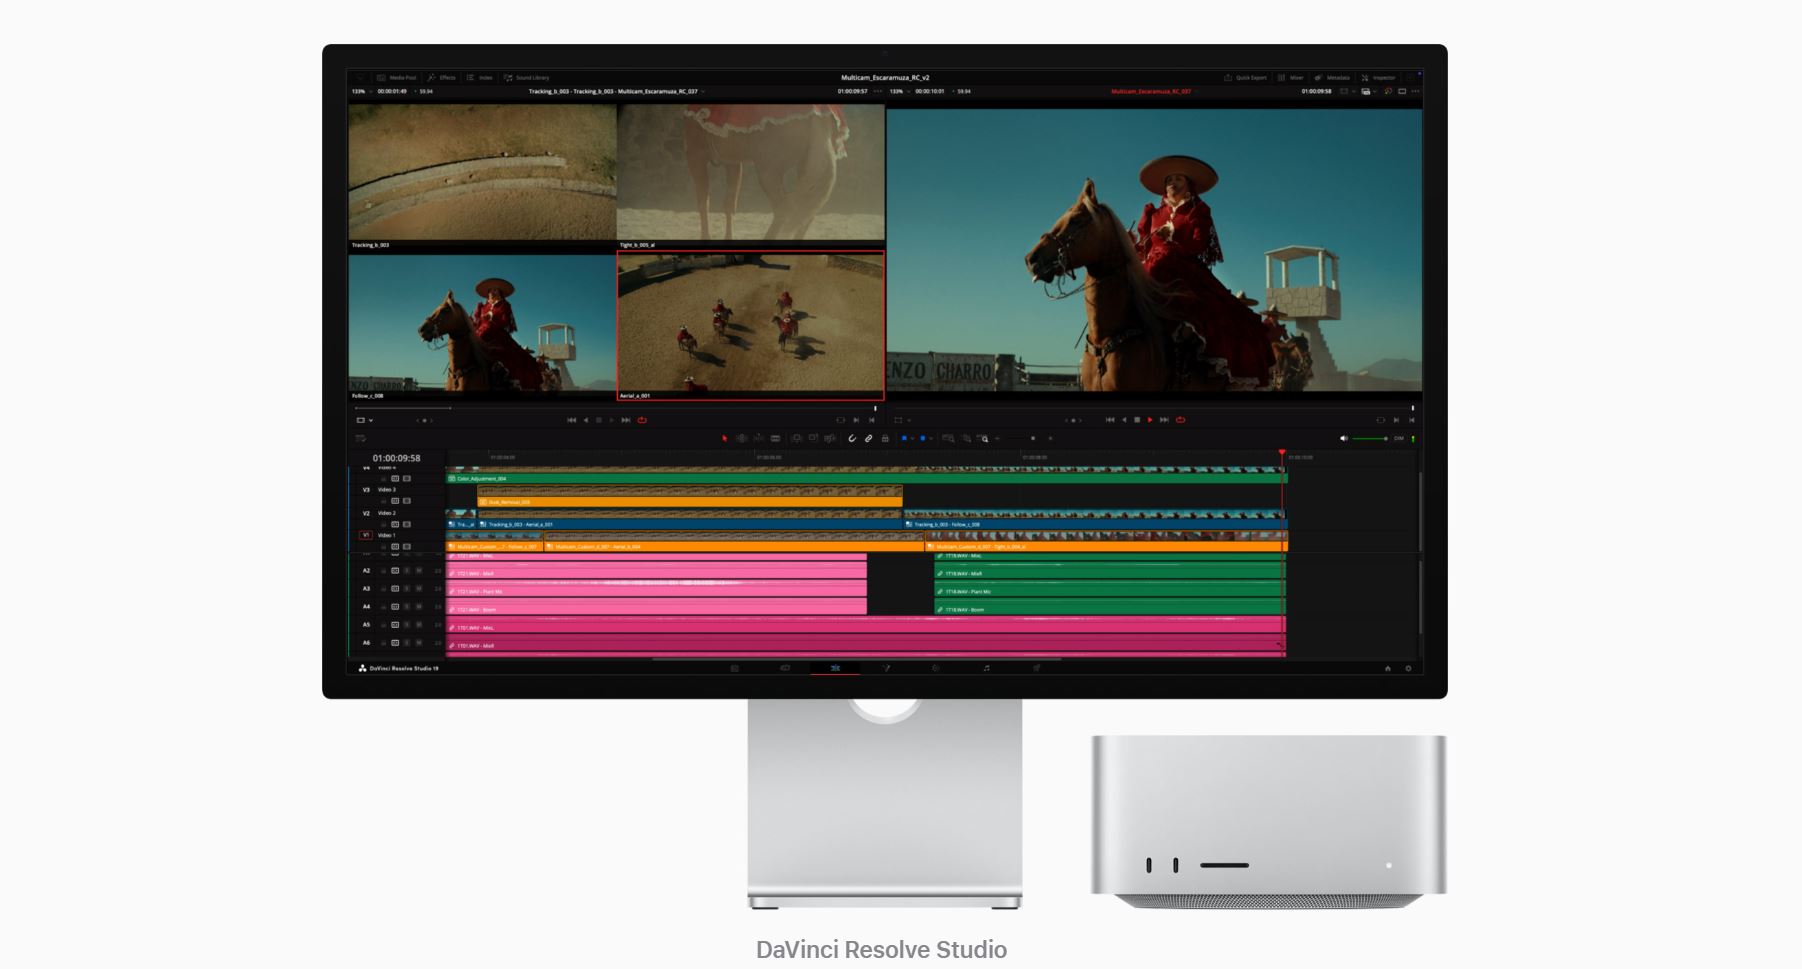
Task: Open source viewer mode dropdown below angles
Action: [364, 420]
